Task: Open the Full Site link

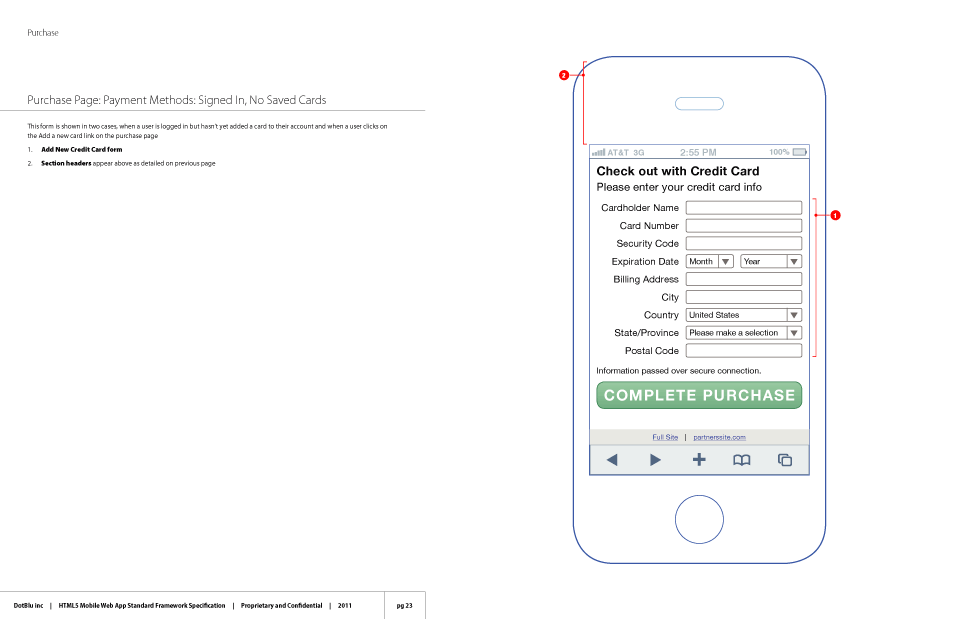Action: [x=665, y=437]
